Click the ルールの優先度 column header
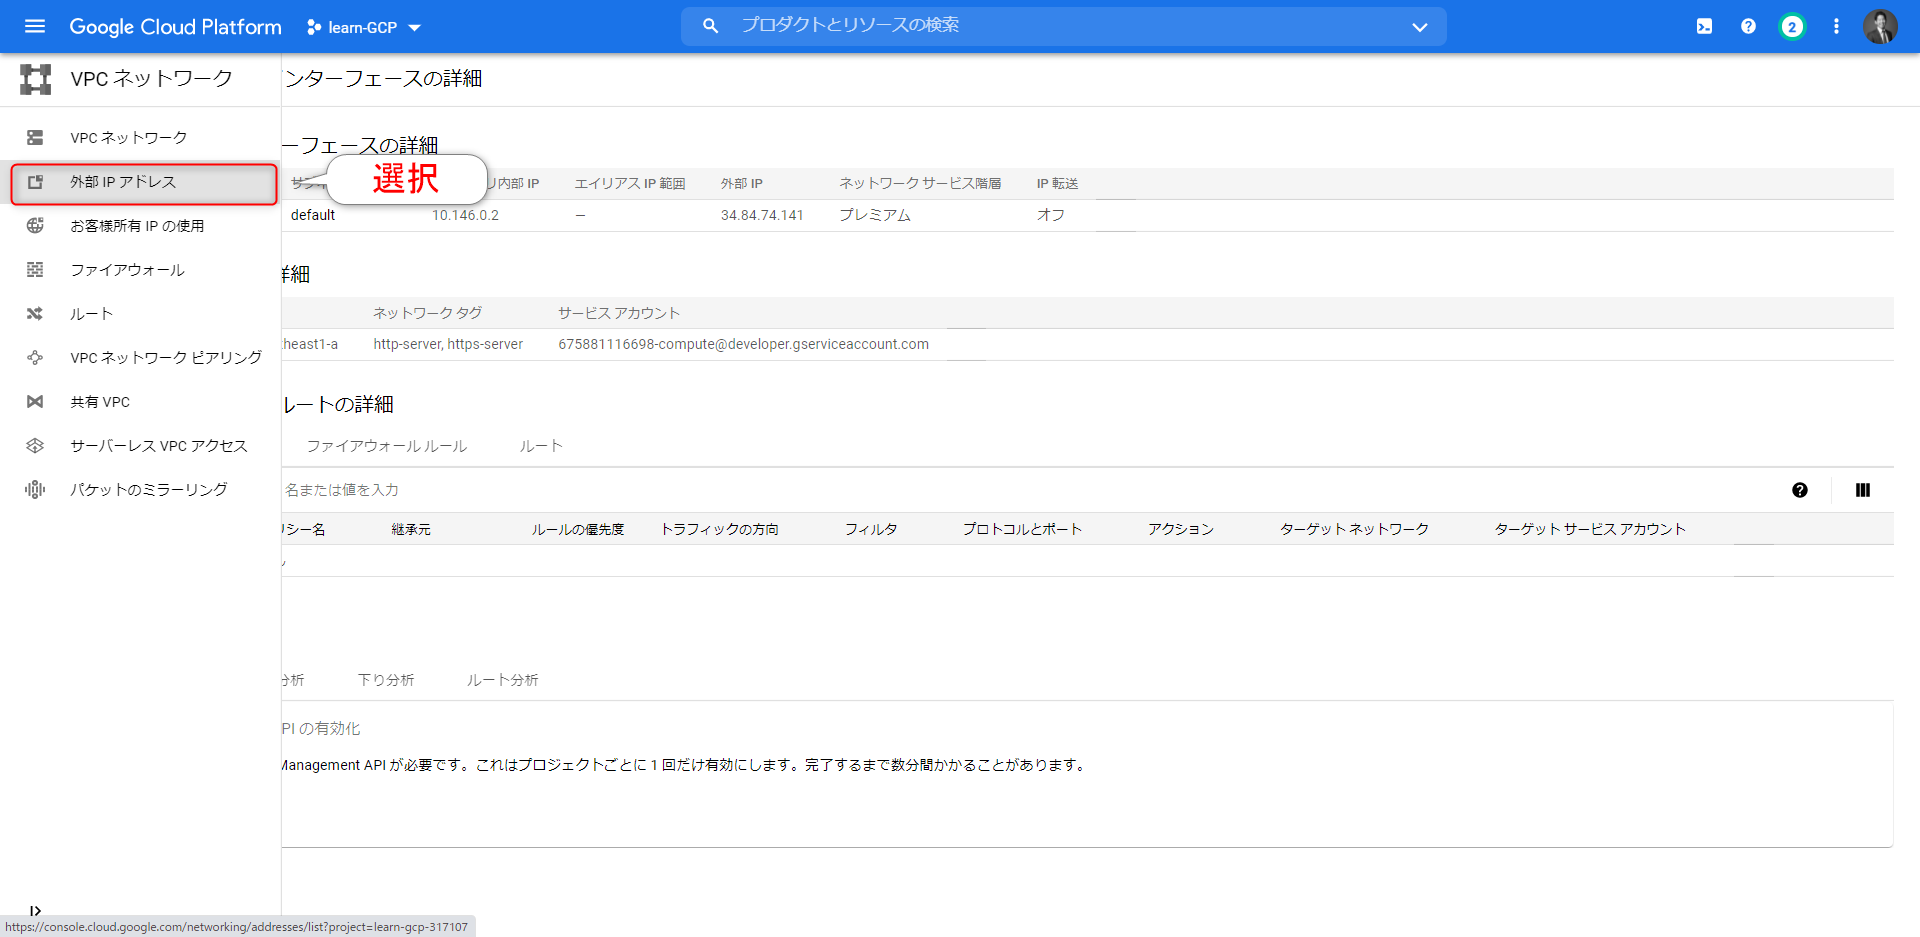The image size is (1920, 937). [x=578, y=529]
